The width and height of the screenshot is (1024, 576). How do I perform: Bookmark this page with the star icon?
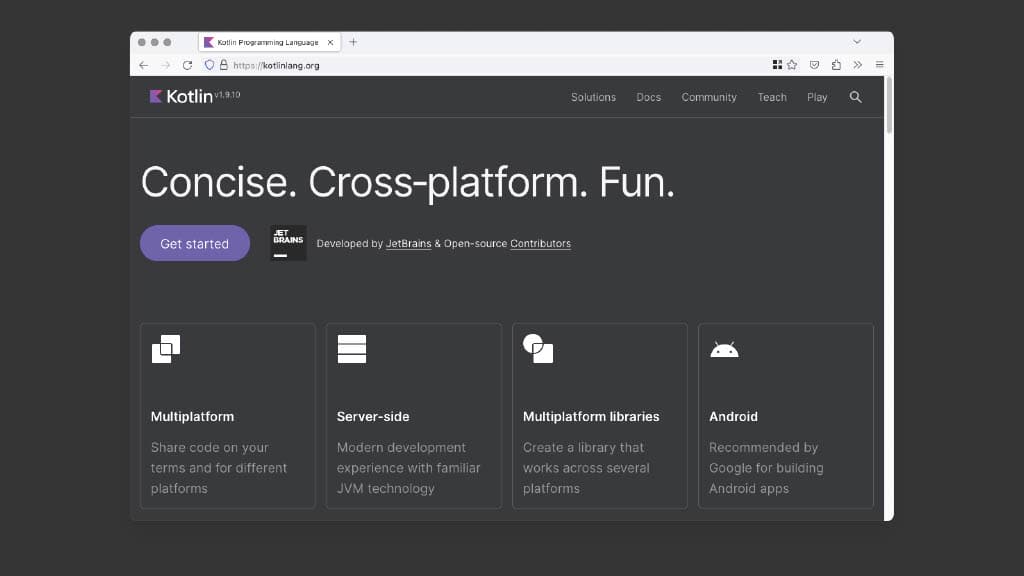click(x=792, y=65)
